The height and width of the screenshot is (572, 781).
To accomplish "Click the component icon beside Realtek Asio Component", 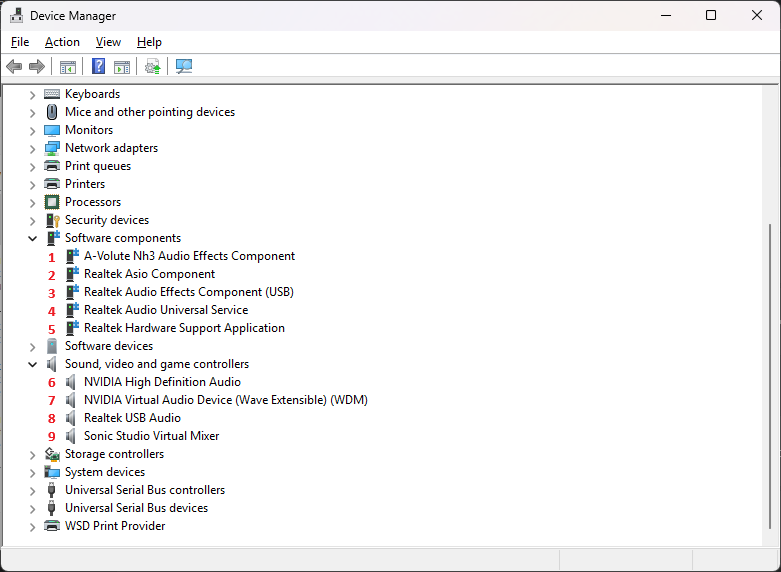I will [72, 274].
